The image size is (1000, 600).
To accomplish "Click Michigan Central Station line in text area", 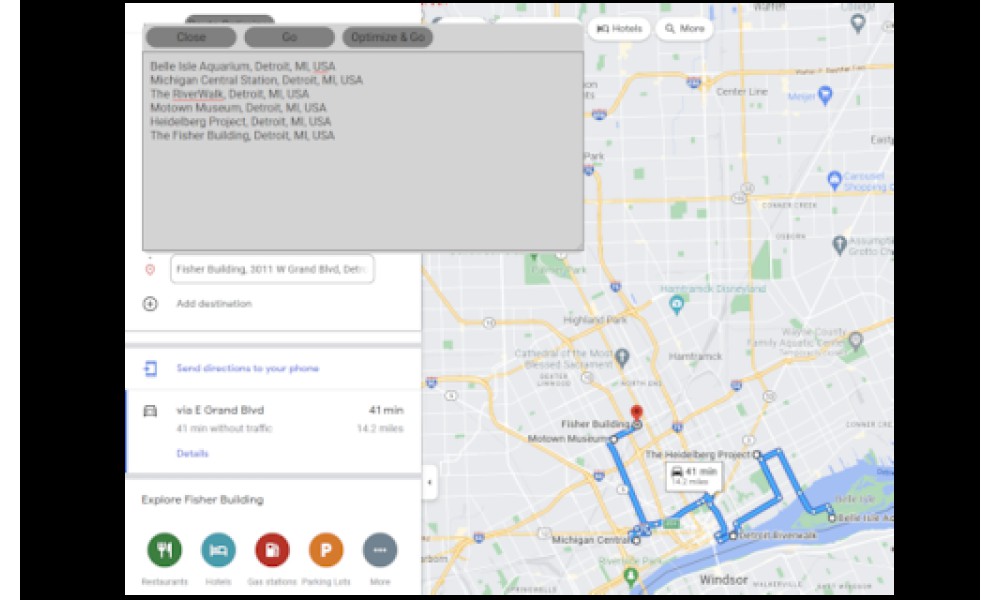I will point(256,80).
